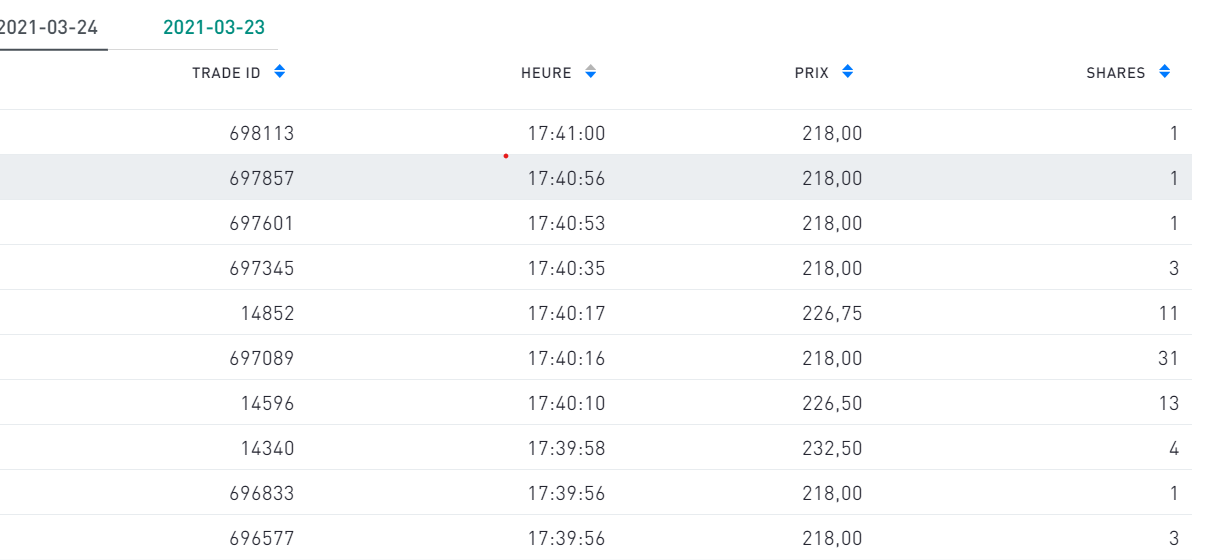The height and width of the screenshot is (560, 1205).
Task: Select the row with trade ID 698113
Action: 262,133
